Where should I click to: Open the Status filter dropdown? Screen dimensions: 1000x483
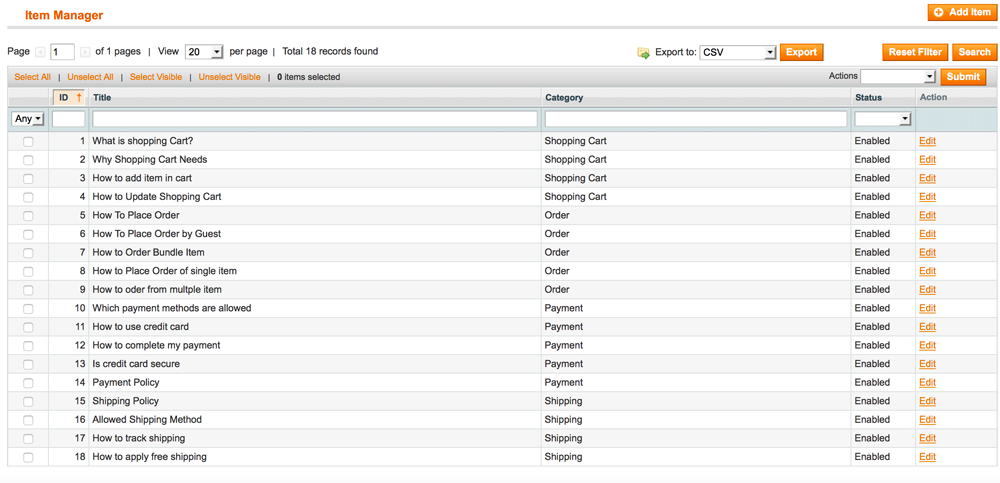click(x=883, y=119)
